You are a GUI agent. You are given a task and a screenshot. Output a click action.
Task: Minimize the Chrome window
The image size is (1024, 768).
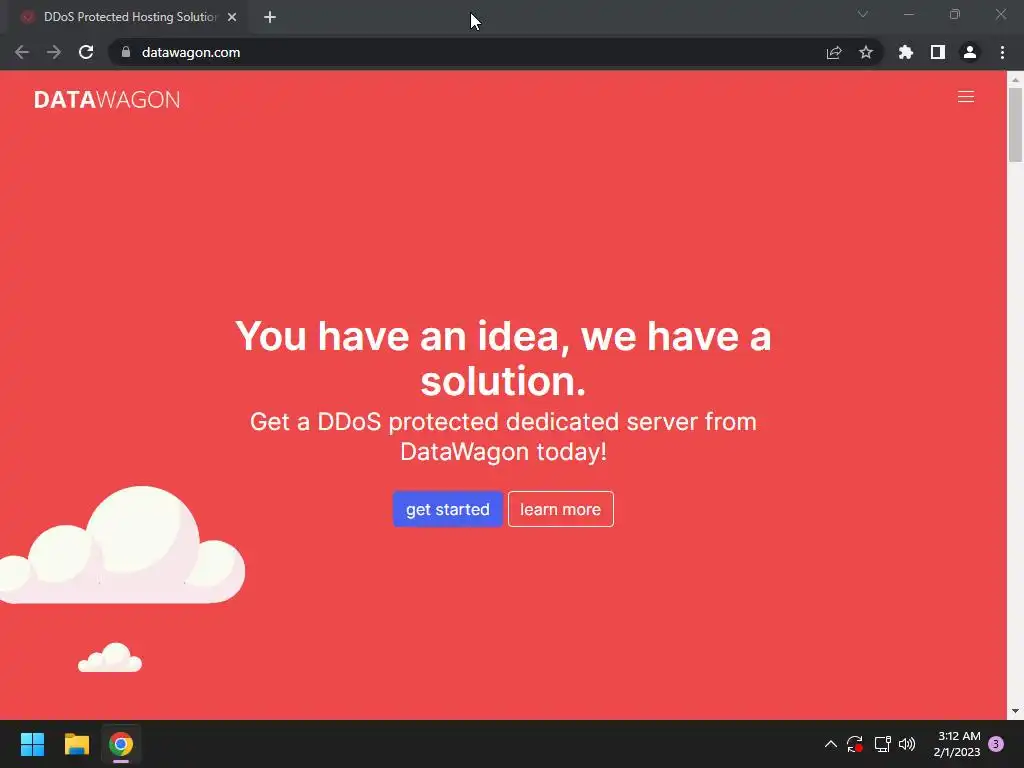coord(908,14)
